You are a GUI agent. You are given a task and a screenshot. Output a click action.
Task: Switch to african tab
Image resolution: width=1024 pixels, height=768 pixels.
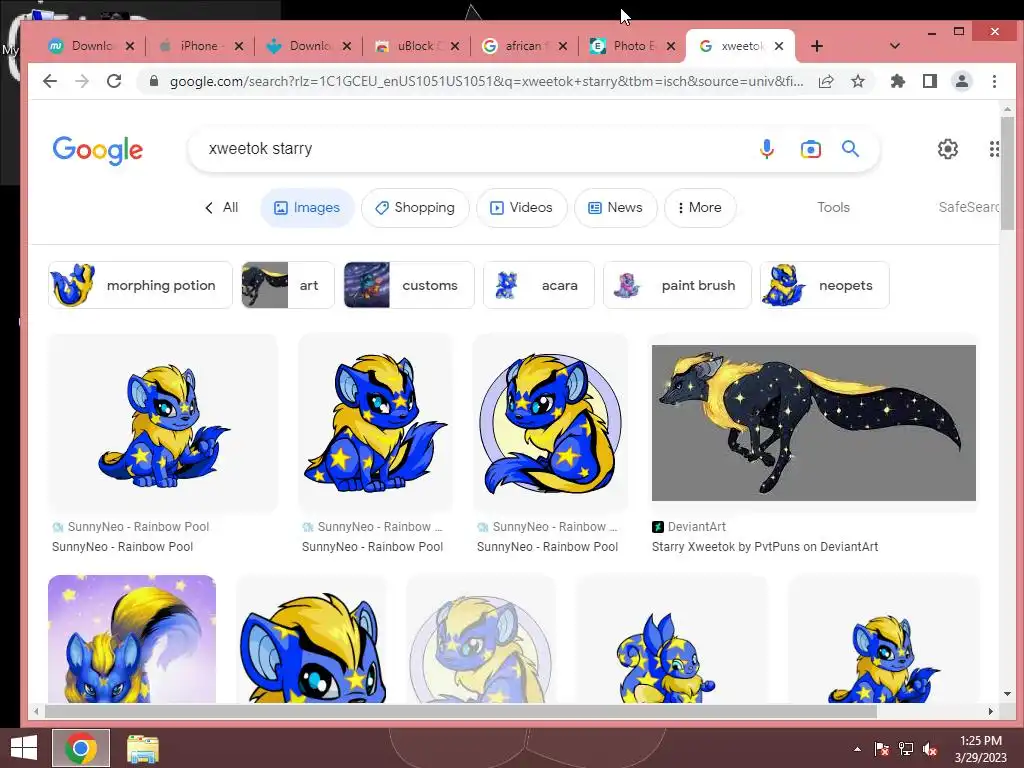click(x=517, y=46)
